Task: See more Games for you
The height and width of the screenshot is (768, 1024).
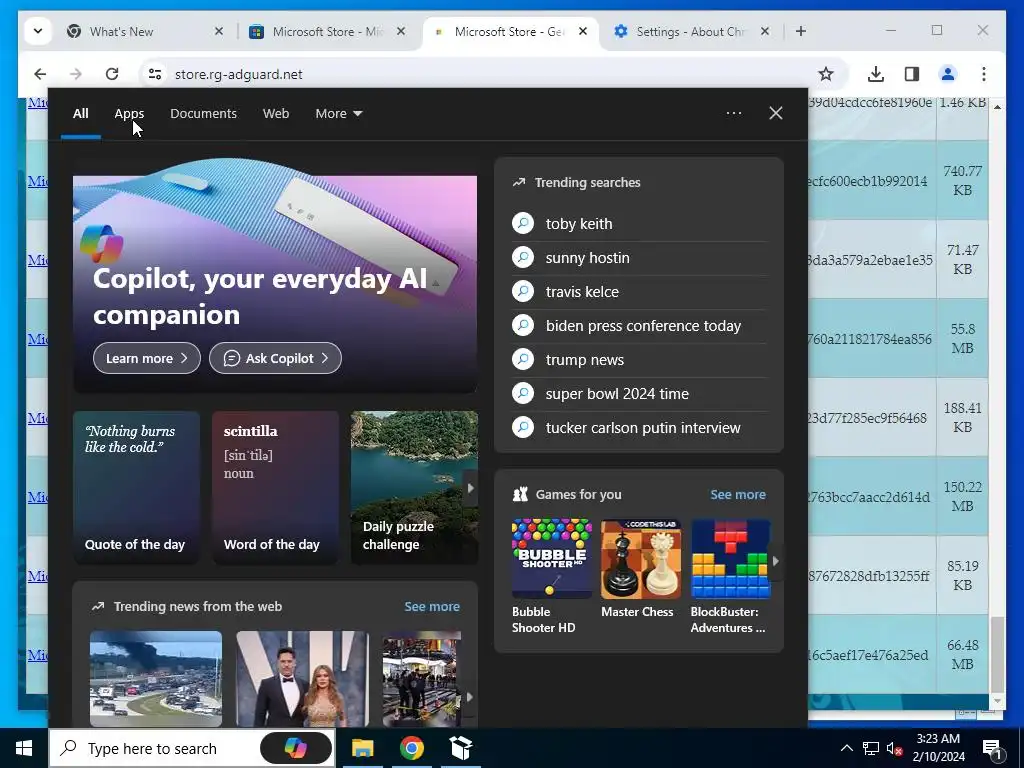Action: coord(738,494)
